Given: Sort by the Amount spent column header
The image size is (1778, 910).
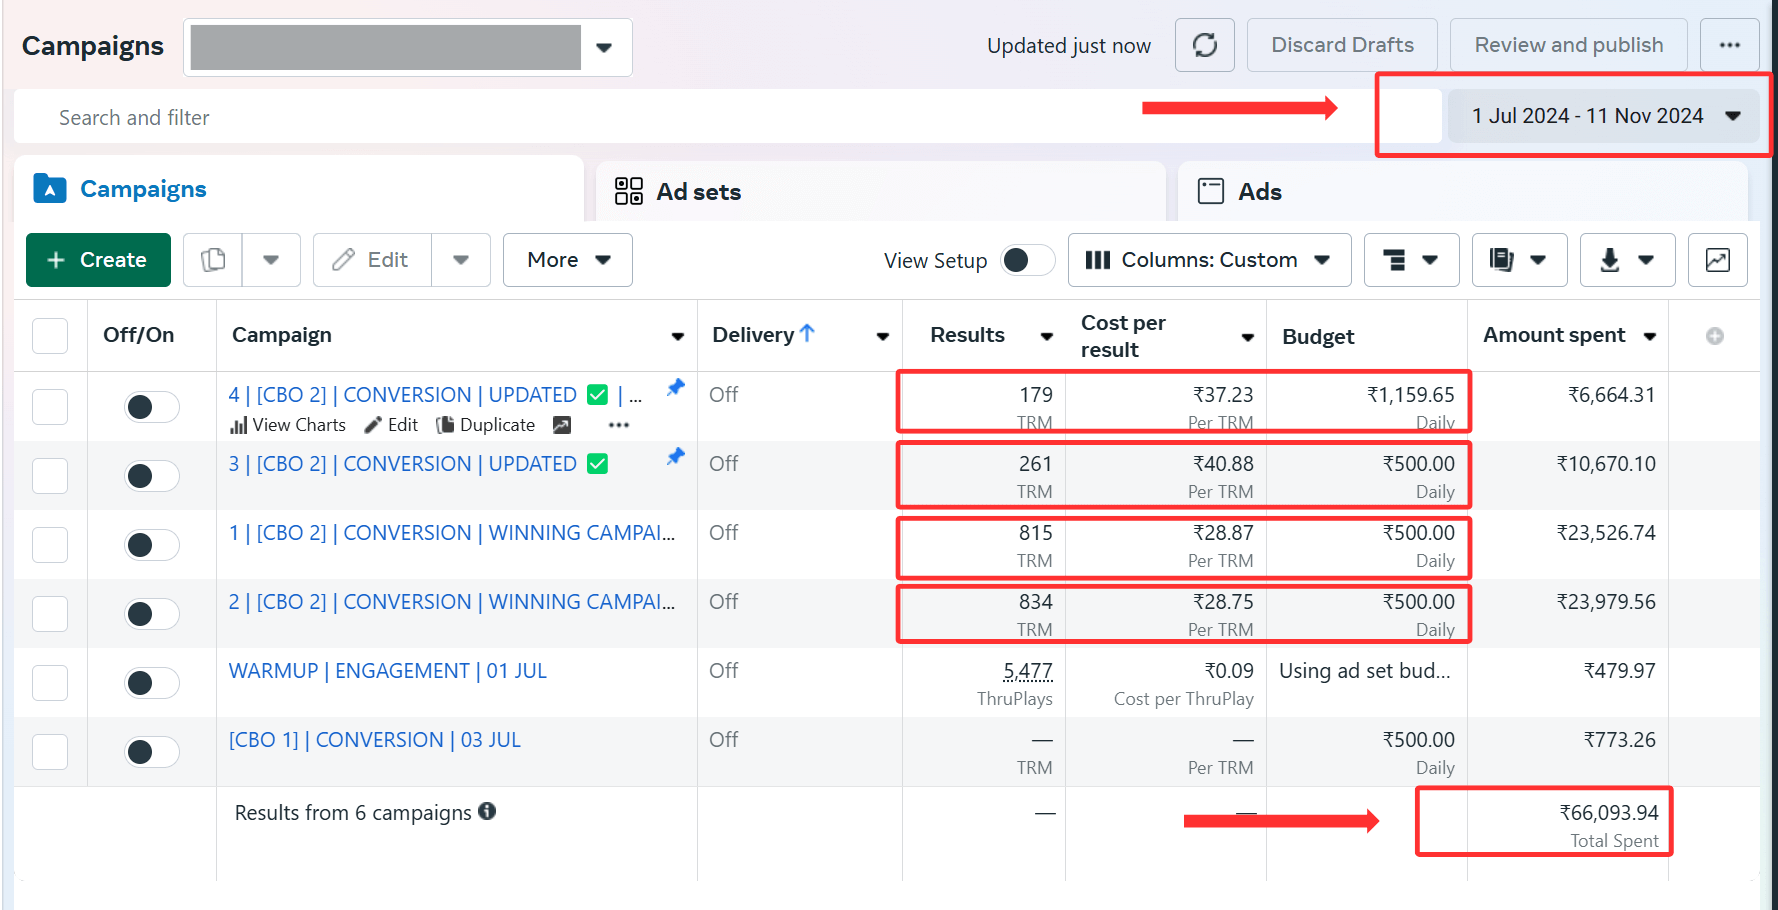Looking at the screenshot, I should [x=1553, y=336].
